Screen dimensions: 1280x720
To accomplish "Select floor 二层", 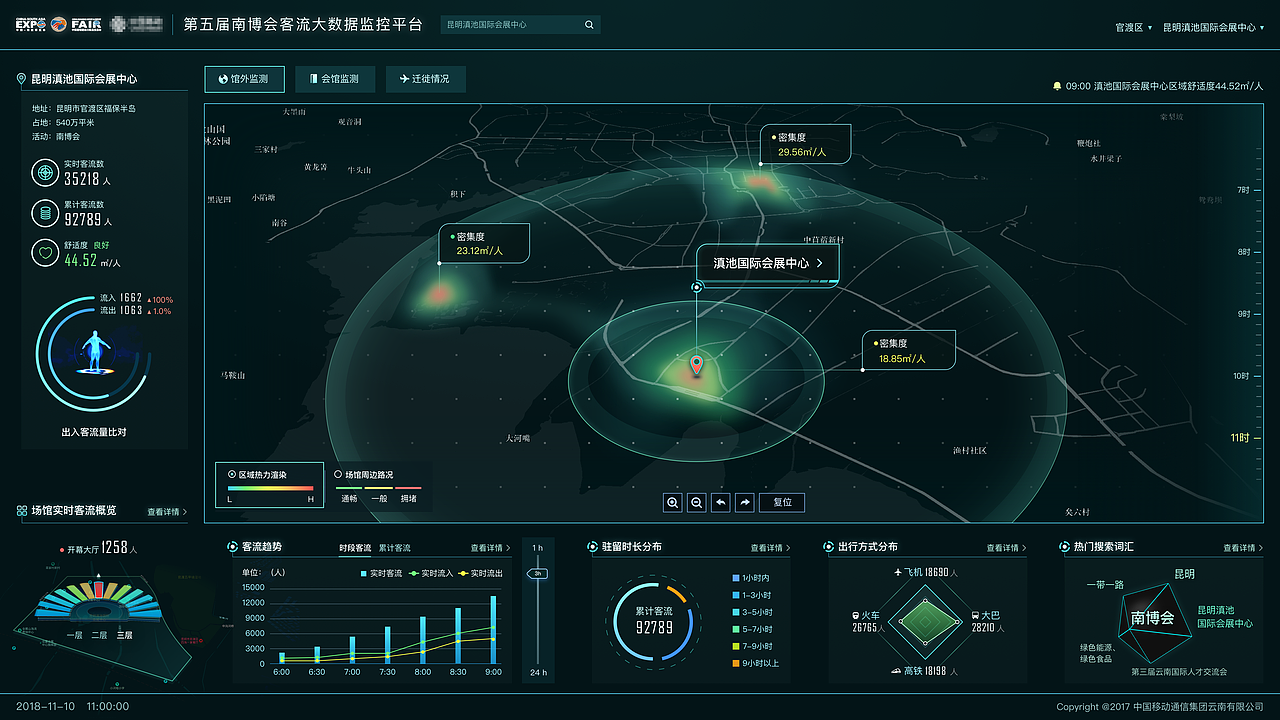I will pos(99,635).
